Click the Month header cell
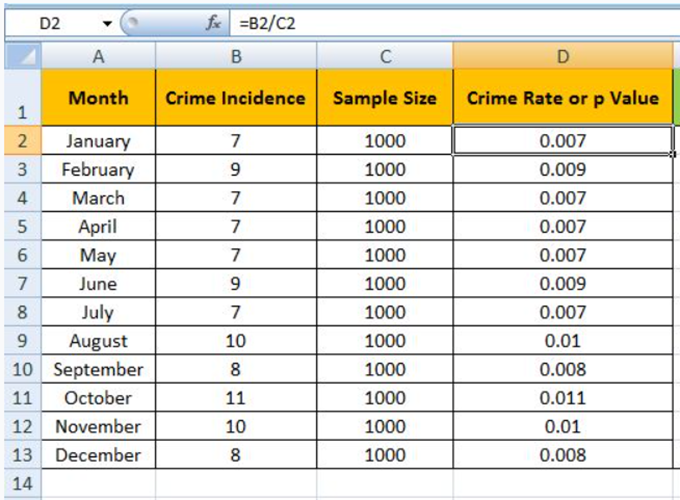Image resolution: width=680 pixels, height=500 pixels. [x=98, y=98]
